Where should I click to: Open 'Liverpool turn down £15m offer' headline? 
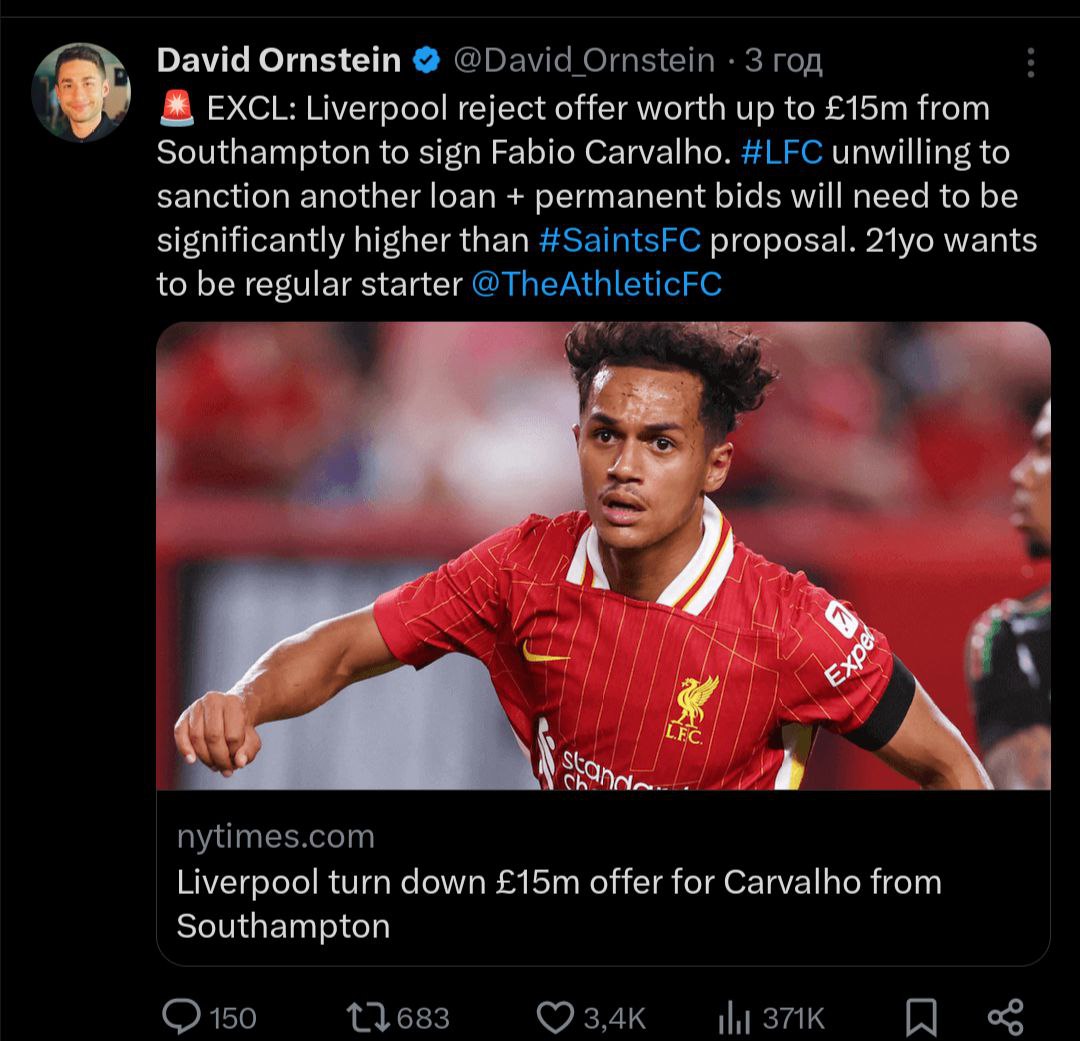[x=559, y=903]
